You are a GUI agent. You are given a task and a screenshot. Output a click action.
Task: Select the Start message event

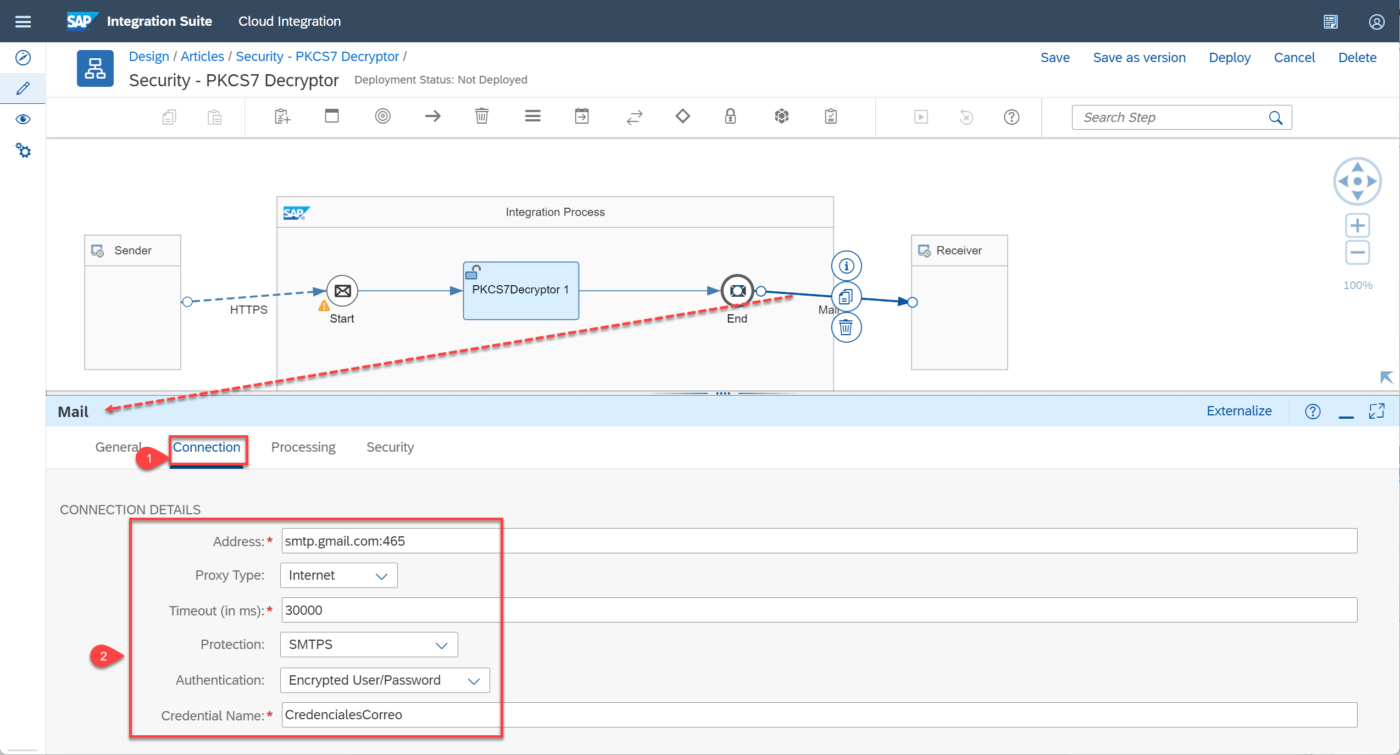[x=342, y=291]
